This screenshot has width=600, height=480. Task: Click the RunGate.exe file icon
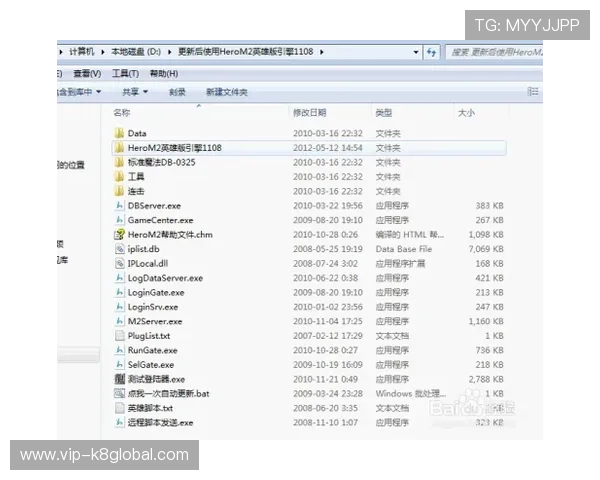point(119,350)
